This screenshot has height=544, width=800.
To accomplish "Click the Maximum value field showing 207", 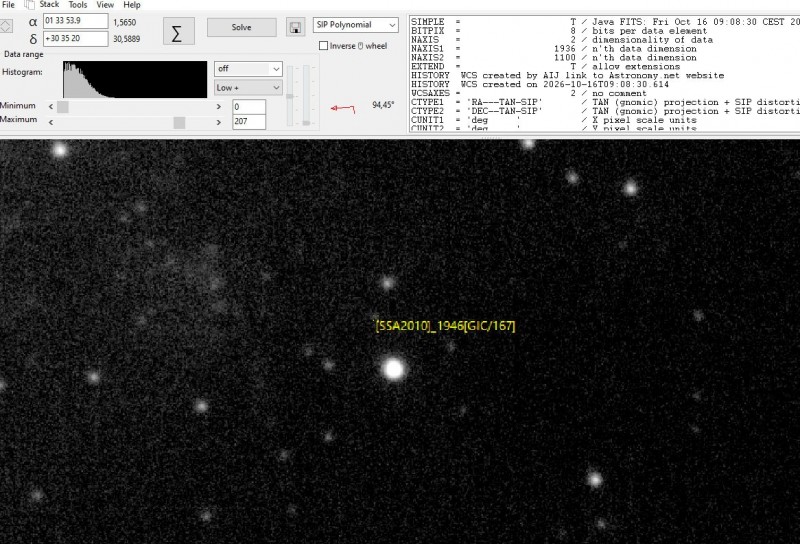I will (x=249, y=121).
